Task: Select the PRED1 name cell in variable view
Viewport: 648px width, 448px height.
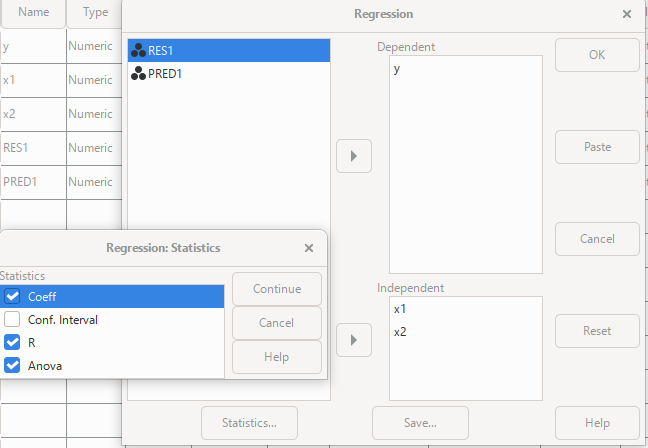Action: pos(33,182)
